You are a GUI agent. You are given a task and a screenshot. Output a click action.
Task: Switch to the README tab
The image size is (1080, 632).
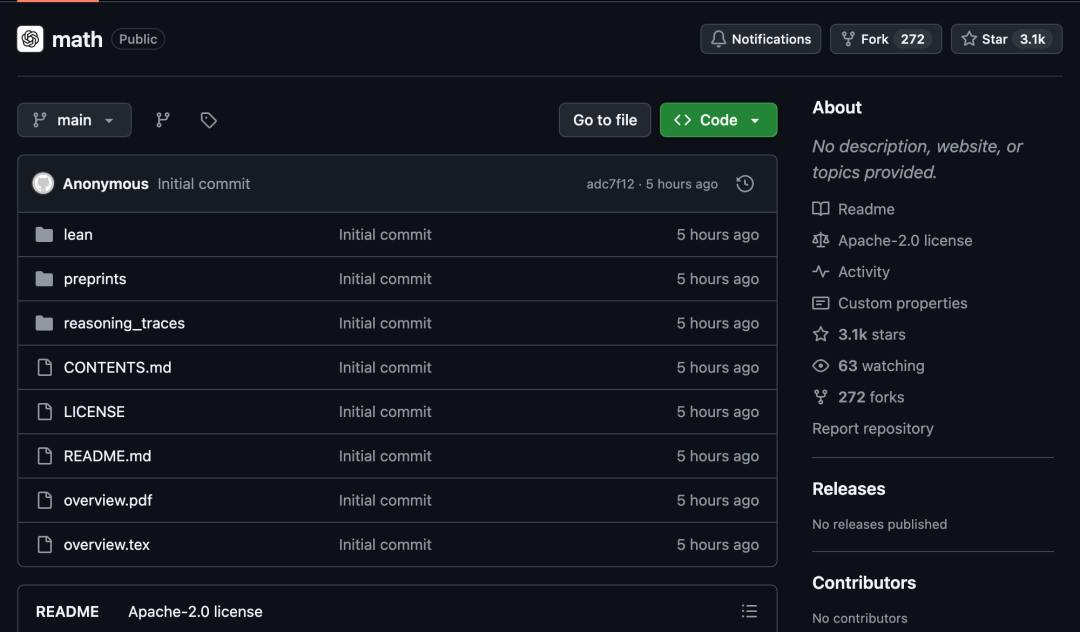pos(68,611)
